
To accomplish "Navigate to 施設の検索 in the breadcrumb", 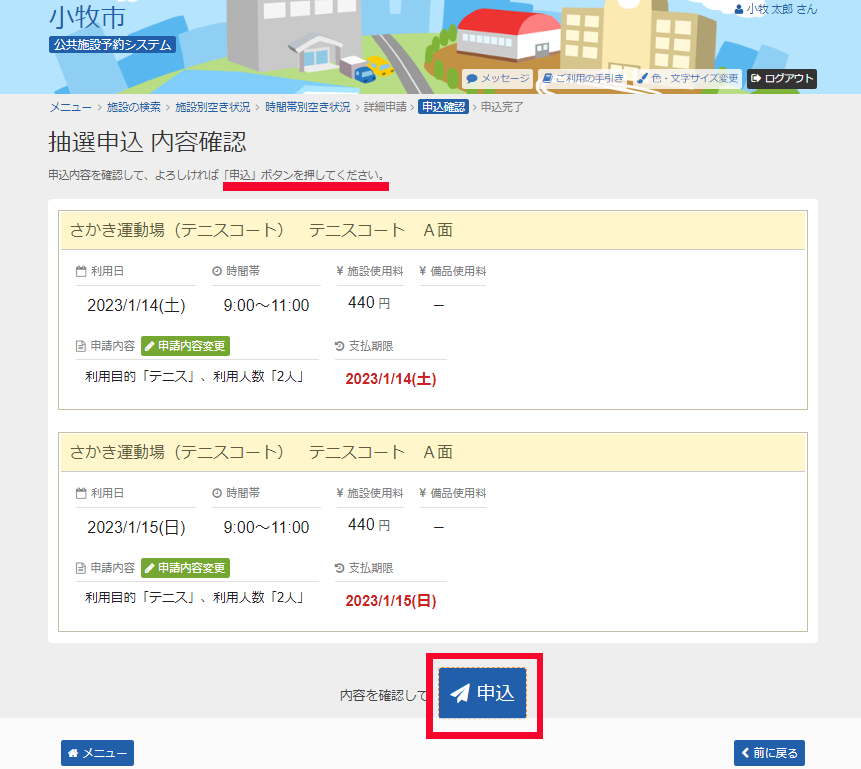I will (x=133, y=106).
